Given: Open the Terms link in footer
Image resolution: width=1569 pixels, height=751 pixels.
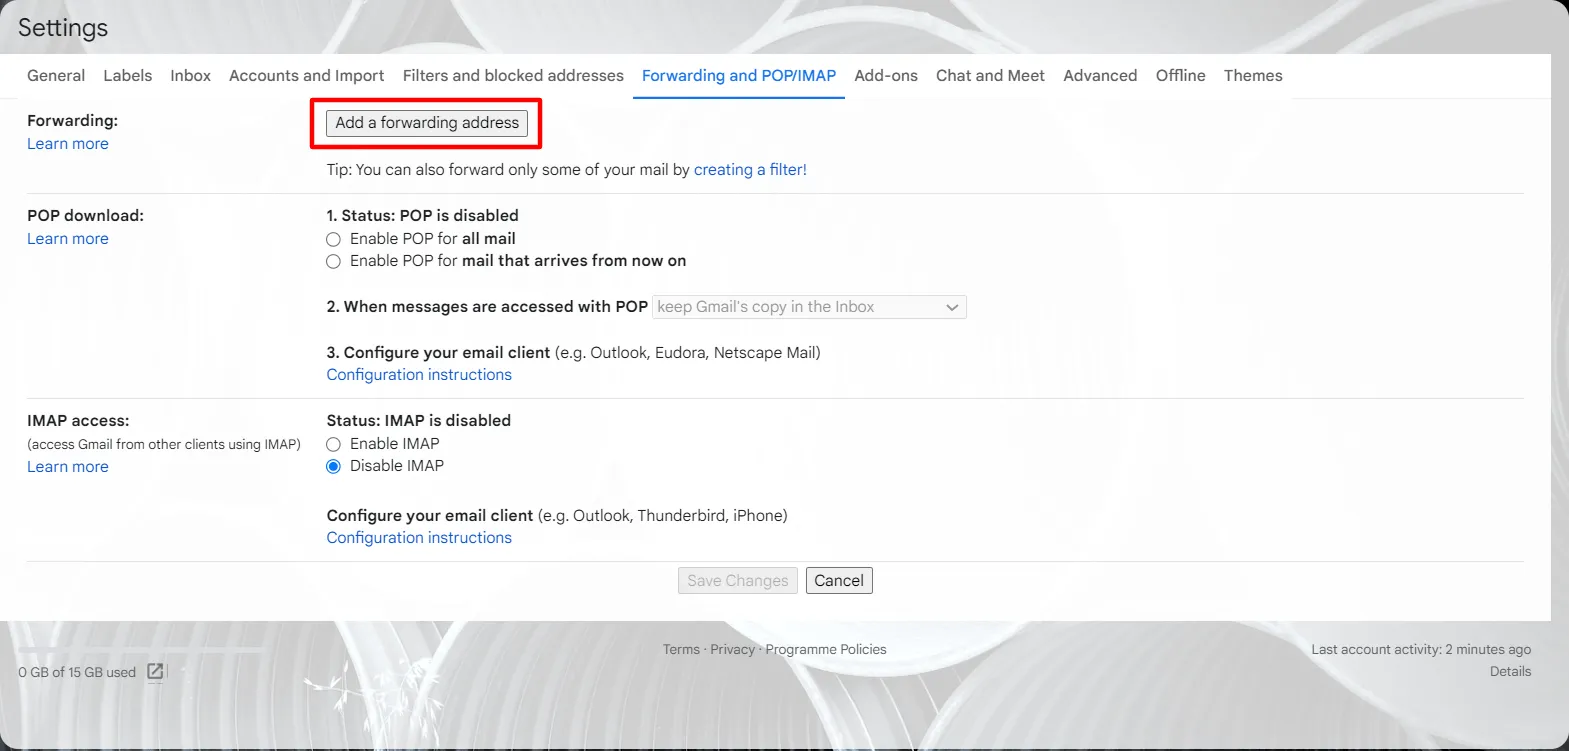Looking at the screenshot, I should [x=681, y=649].
